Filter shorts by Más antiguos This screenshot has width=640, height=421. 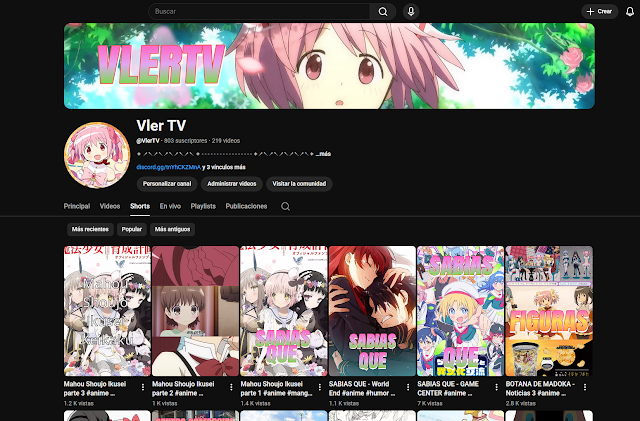click(x=172, y=229)
